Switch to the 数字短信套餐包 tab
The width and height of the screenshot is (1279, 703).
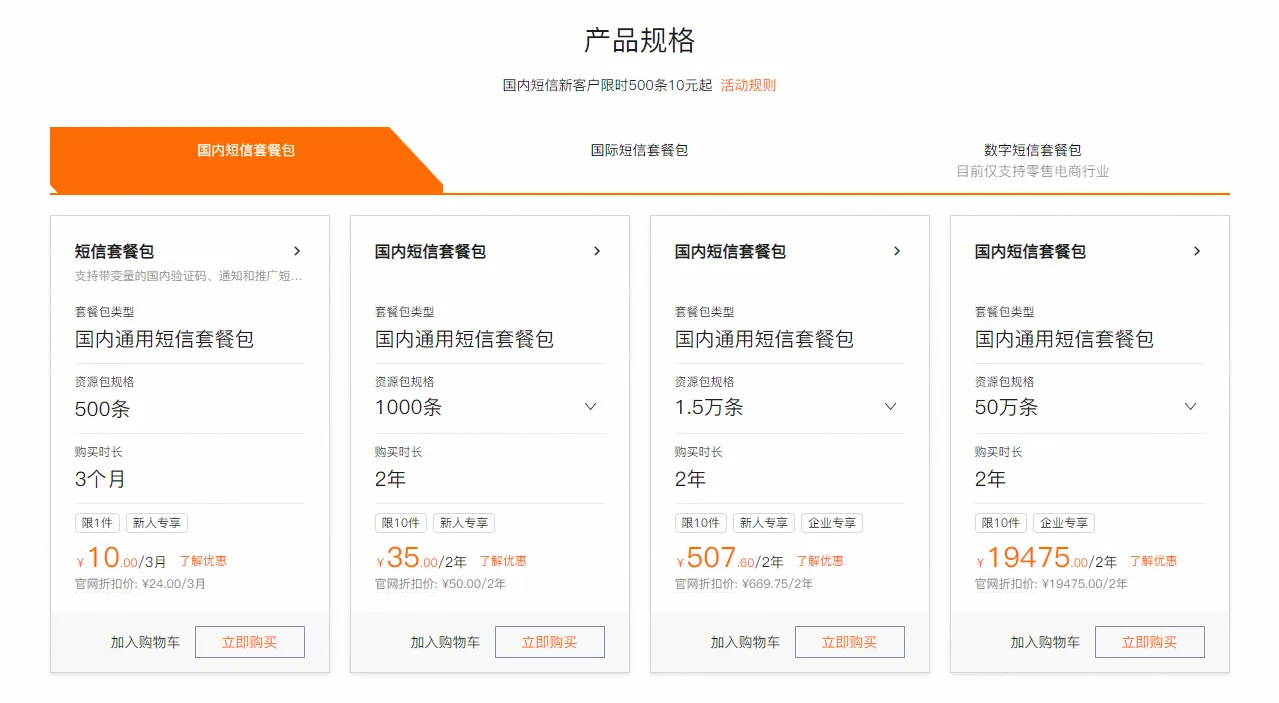1033,150
